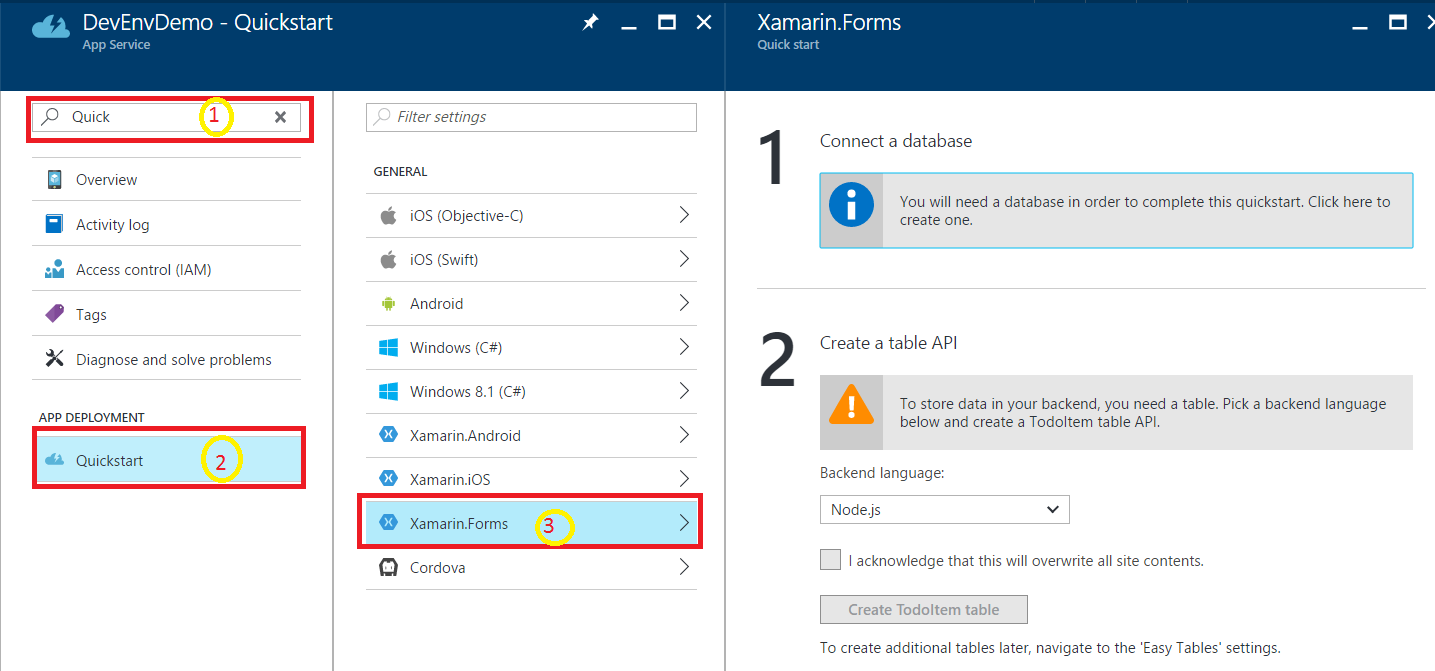Screen dimensions: 1435x671
Task: Click the Xamarin.Forms hexagon icon
Action: [x=388, y=523]
